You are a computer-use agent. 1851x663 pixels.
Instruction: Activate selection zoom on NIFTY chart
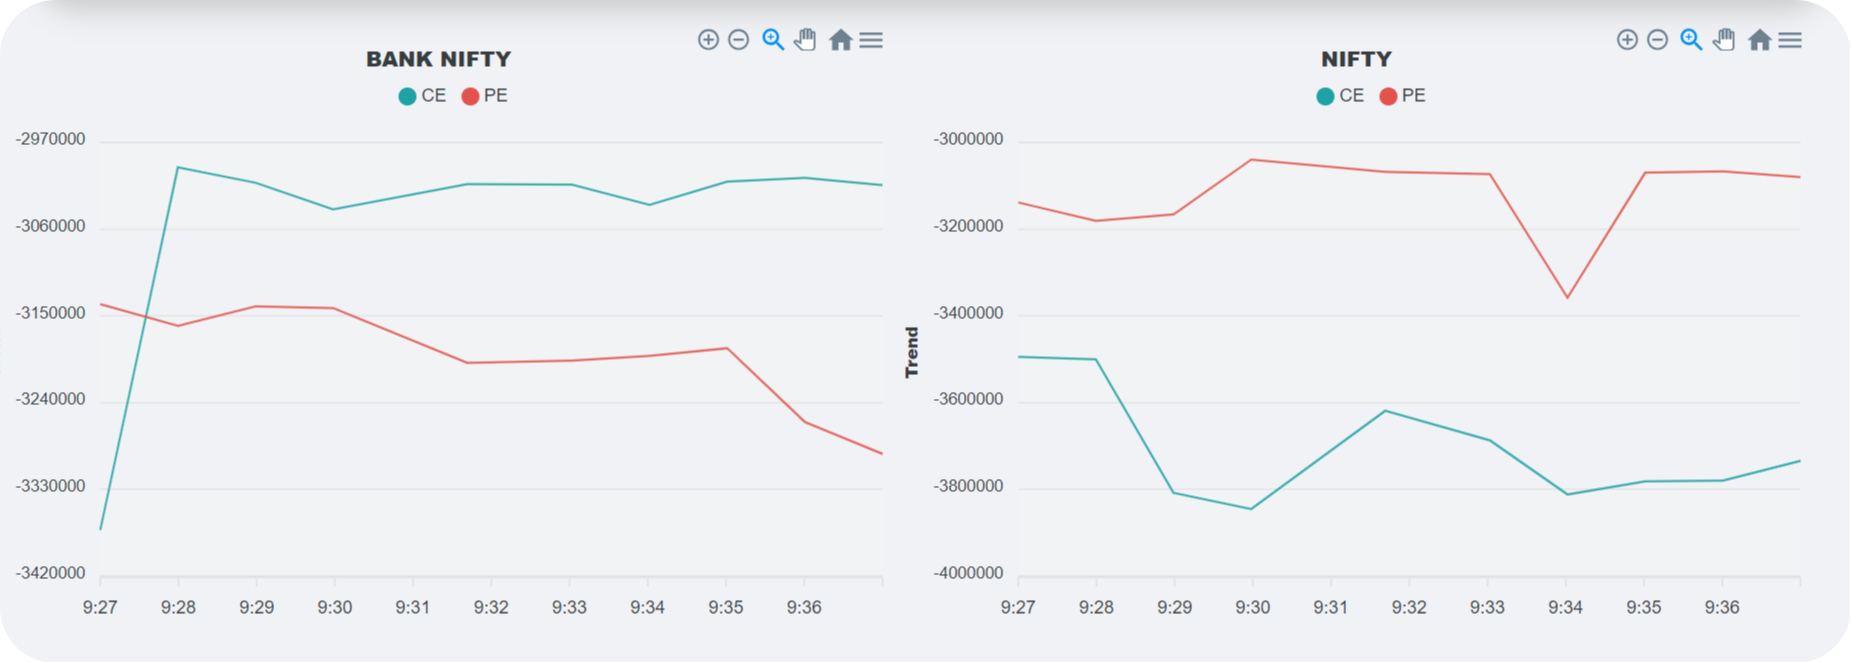coord(1691,40)
